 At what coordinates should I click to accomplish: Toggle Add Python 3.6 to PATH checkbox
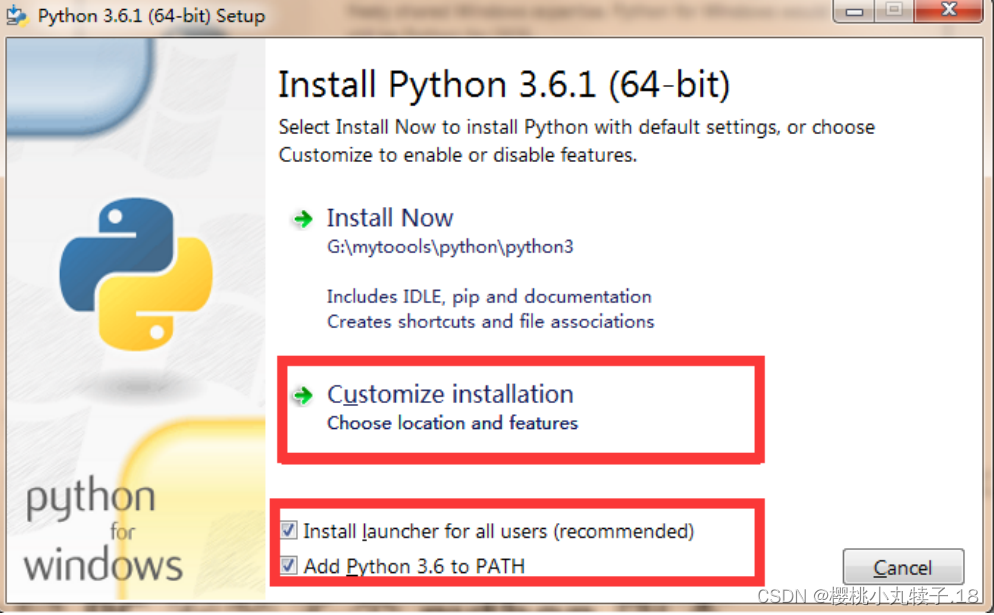point(288,564)
